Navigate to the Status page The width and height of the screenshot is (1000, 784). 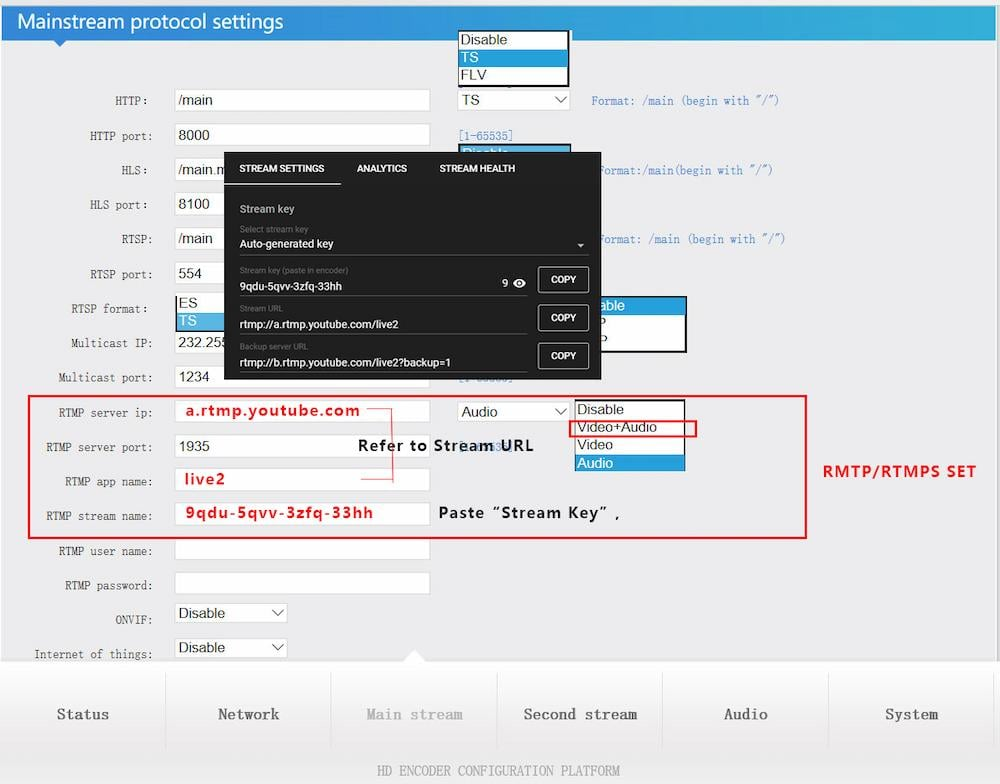[82, 714]
